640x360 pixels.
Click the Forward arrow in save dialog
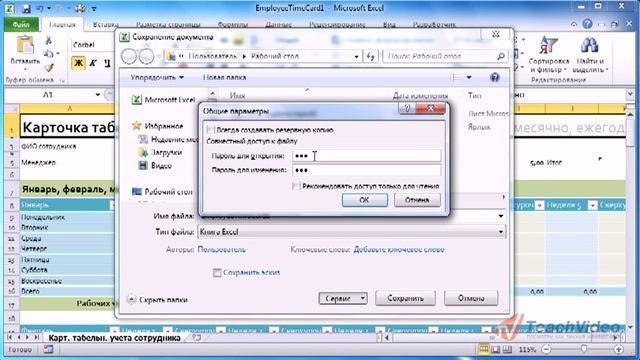(x=147, y=56)
